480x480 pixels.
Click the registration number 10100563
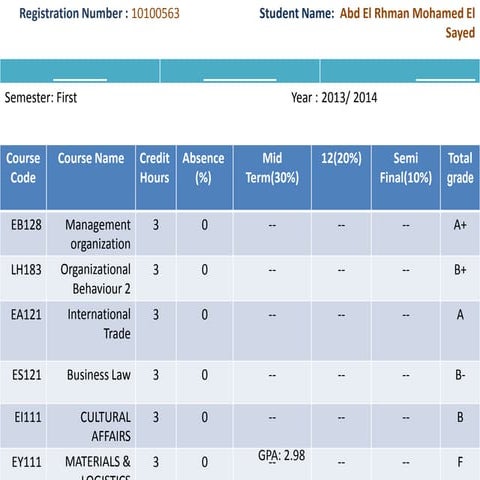[x=155, y=14]
